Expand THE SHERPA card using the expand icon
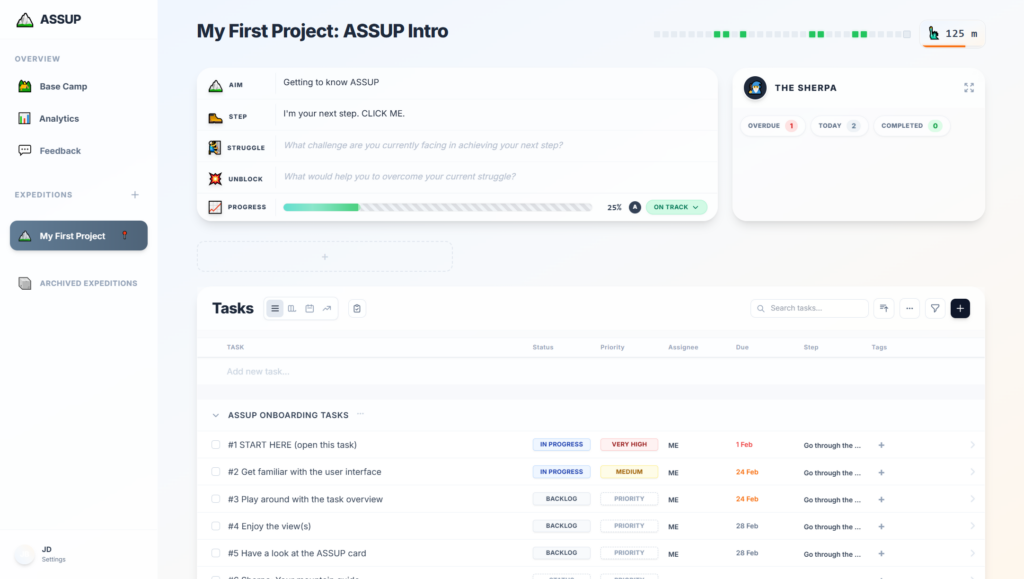The image size is (1024, 579). click(x=968, y=87)
